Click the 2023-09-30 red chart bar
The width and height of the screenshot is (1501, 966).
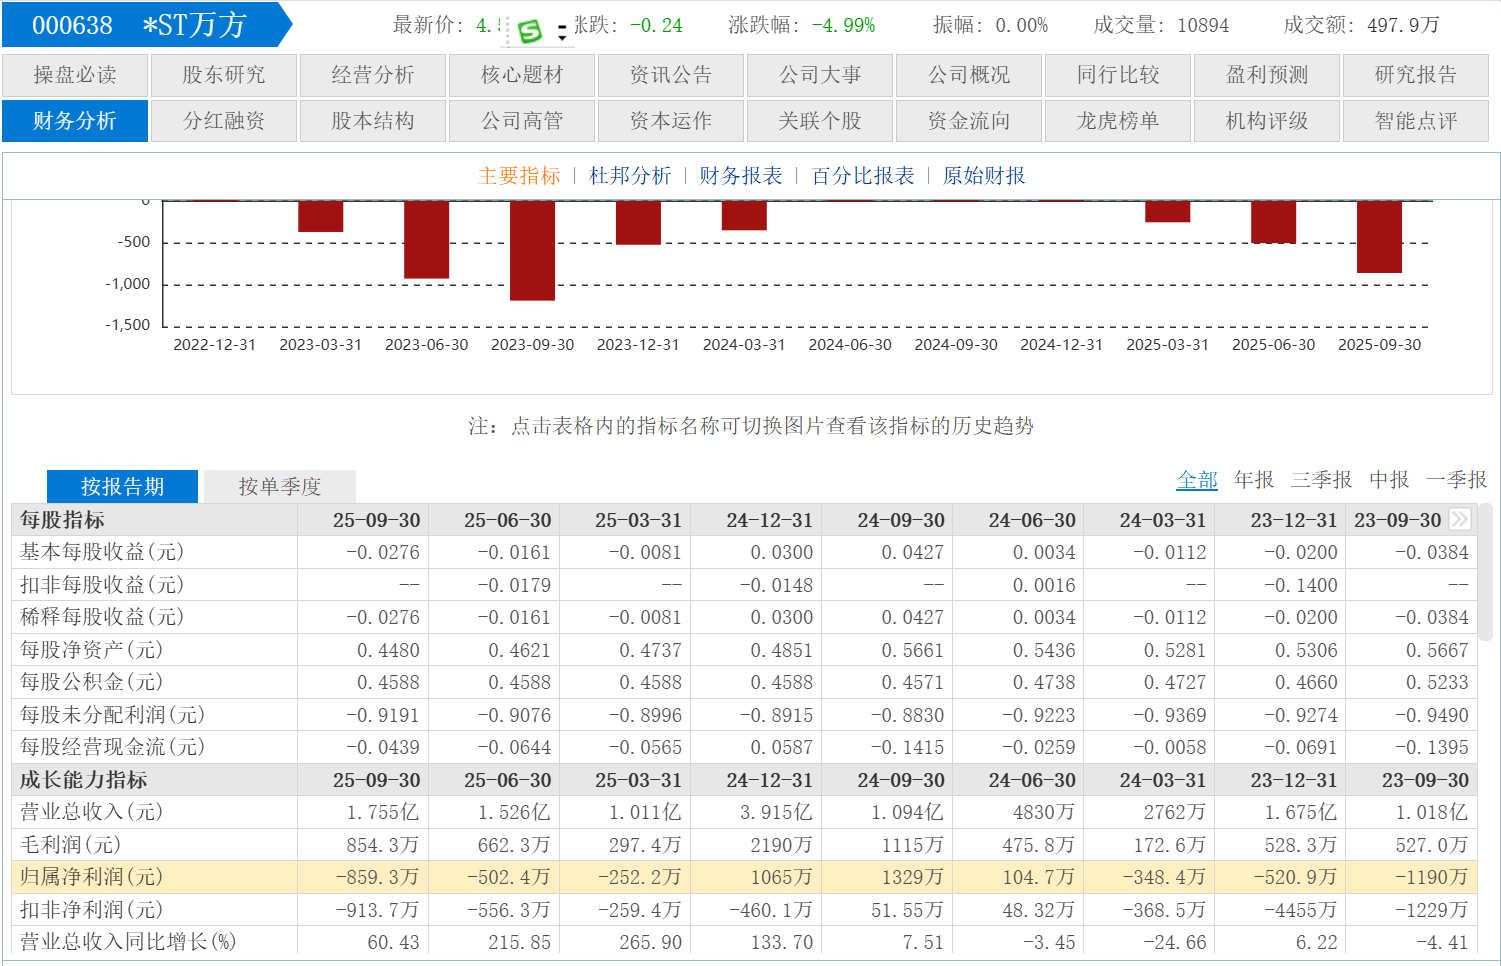pos(532,250)
